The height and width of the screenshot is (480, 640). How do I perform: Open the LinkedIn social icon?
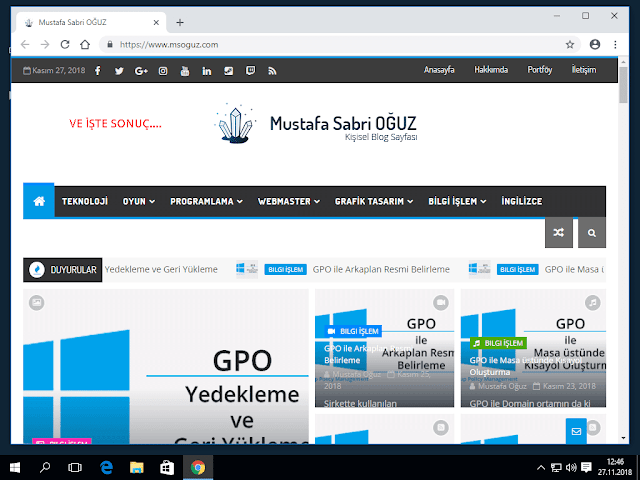tap(207, 71)
